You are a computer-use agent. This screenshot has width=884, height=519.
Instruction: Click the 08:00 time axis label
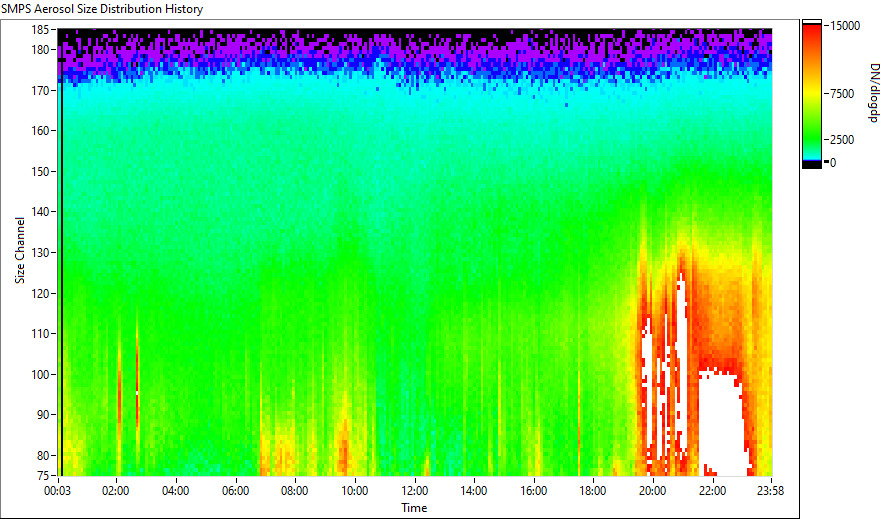[x=294, y=491]
